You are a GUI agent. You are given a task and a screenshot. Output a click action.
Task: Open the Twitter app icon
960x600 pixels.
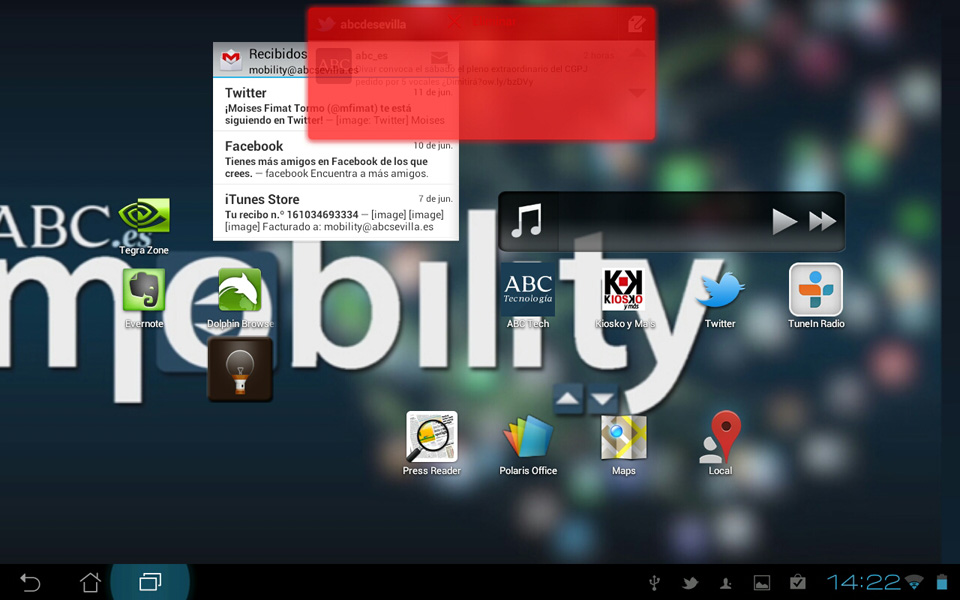(720, 291)
